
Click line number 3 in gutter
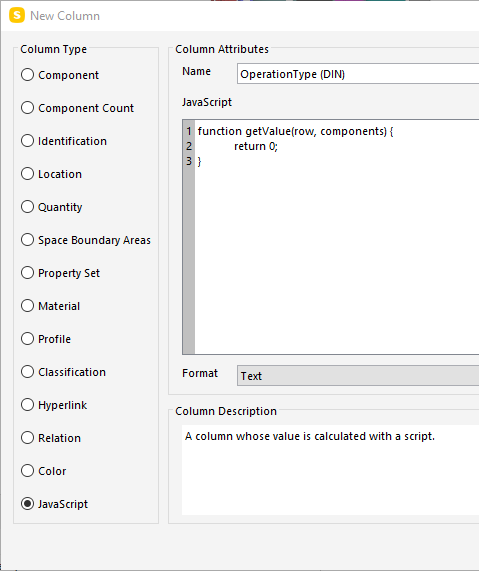click(189, 161)
